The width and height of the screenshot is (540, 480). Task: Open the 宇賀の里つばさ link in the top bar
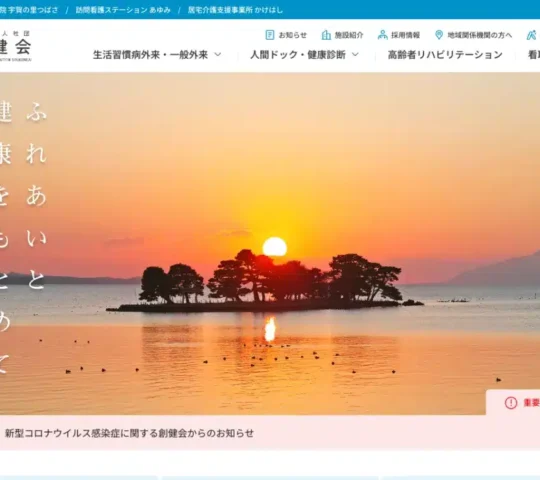click(x=29, y=10)
